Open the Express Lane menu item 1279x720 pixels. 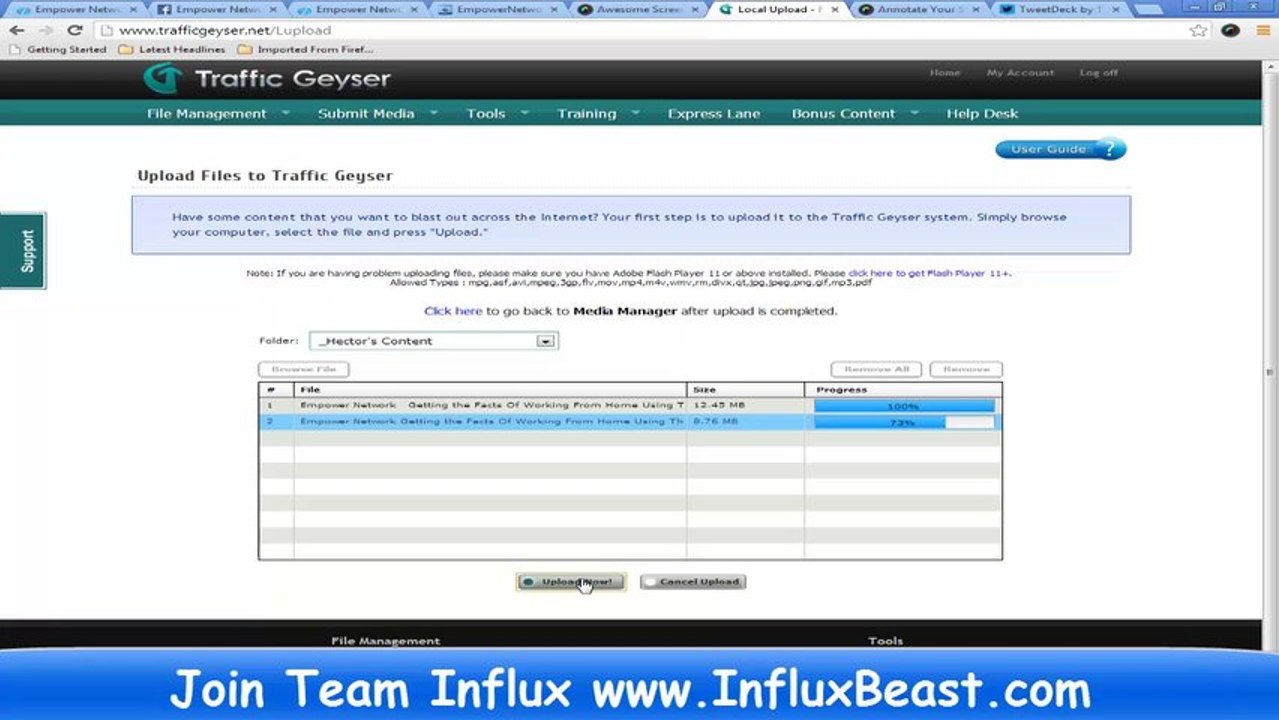pos(714,113)
